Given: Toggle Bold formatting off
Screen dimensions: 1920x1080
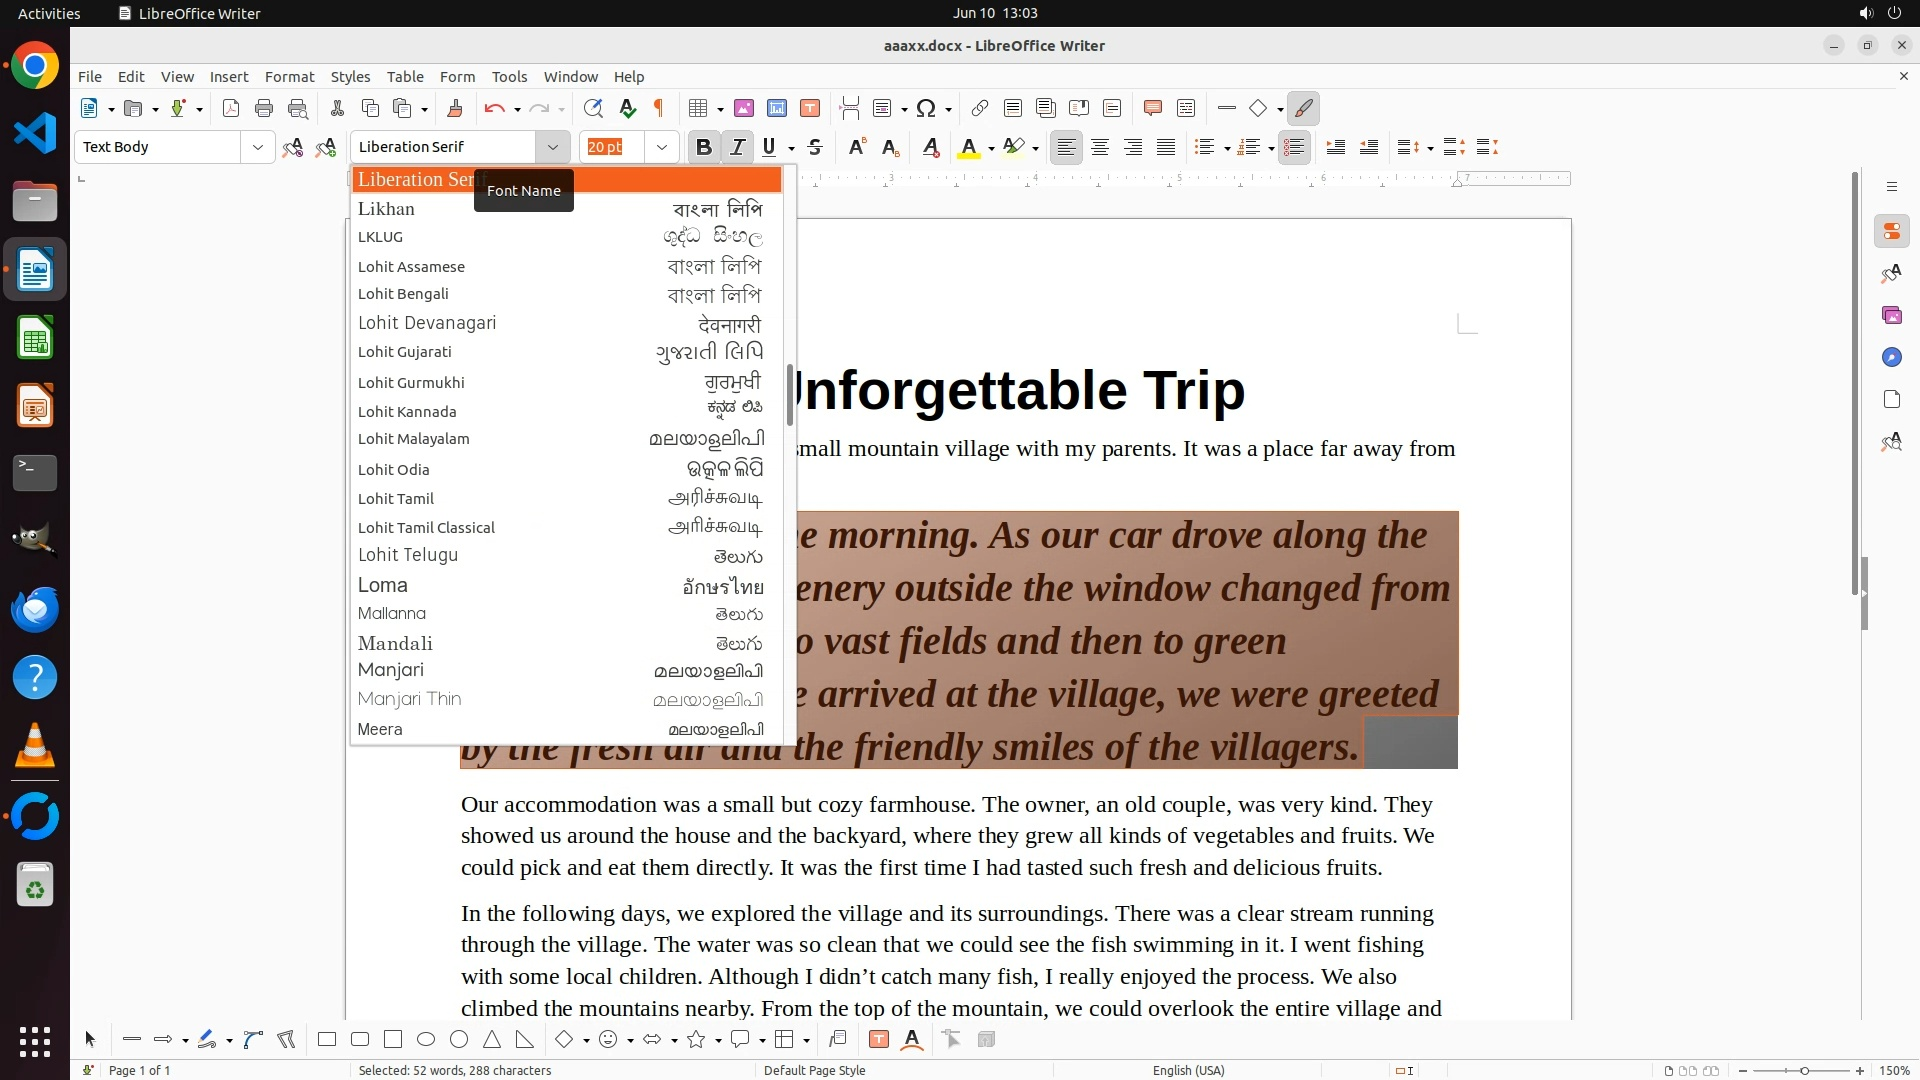Looking at the screenshot, I should point(703,147).
